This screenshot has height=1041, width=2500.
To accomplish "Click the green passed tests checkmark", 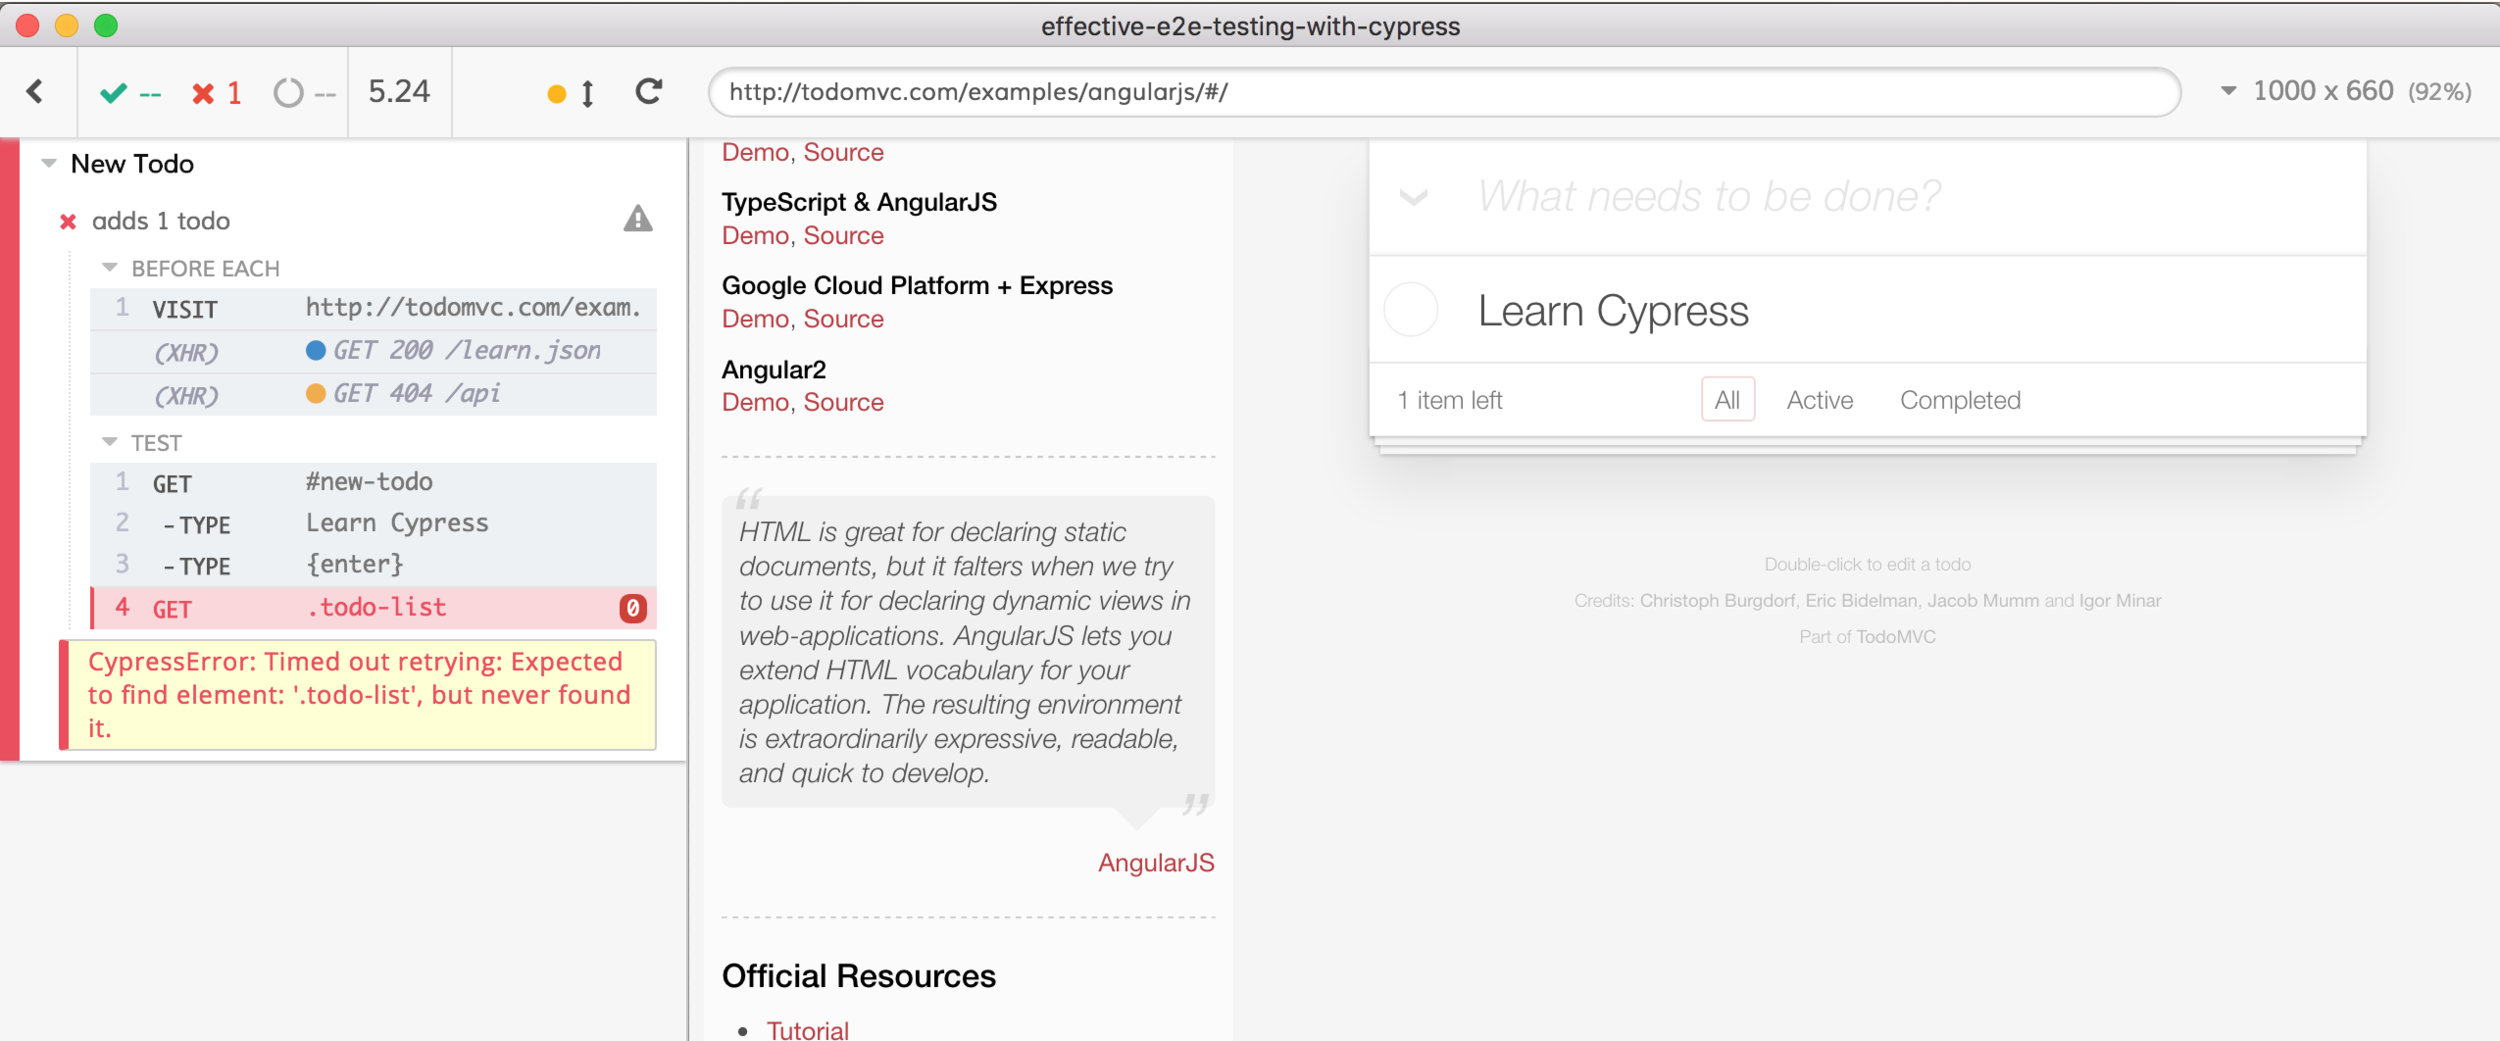I will [x=113, y=93].
